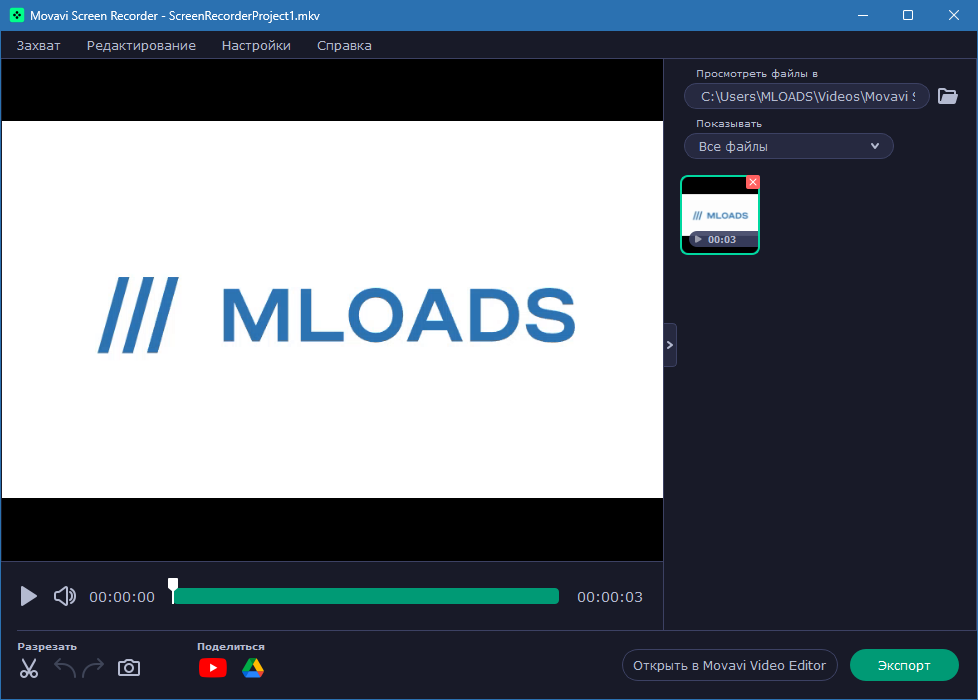The height and width of the screenshot is (700, 978).
Task: Click the video preview area
Action: point(332,310)
